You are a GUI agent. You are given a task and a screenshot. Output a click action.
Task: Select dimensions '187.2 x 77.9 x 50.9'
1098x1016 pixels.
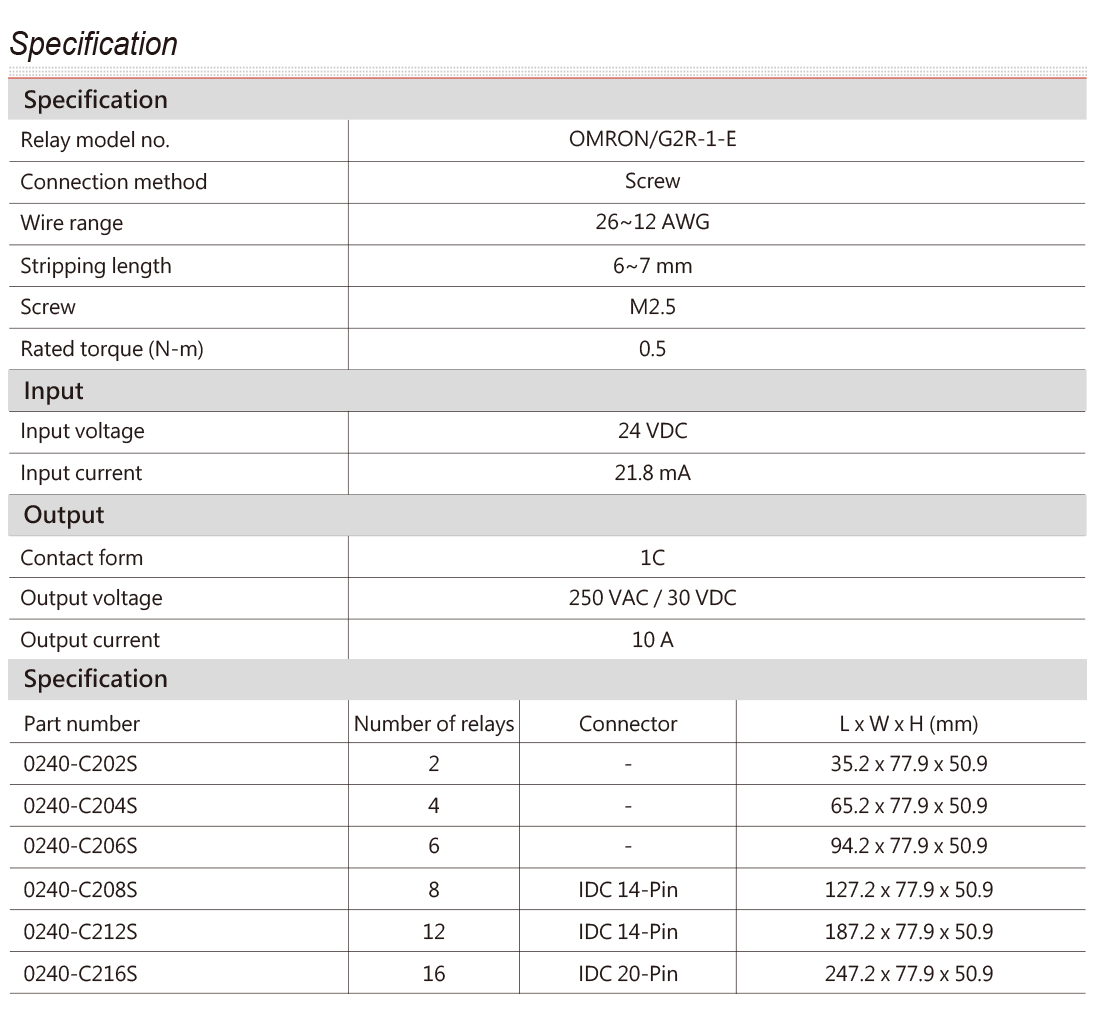[908, 932]
